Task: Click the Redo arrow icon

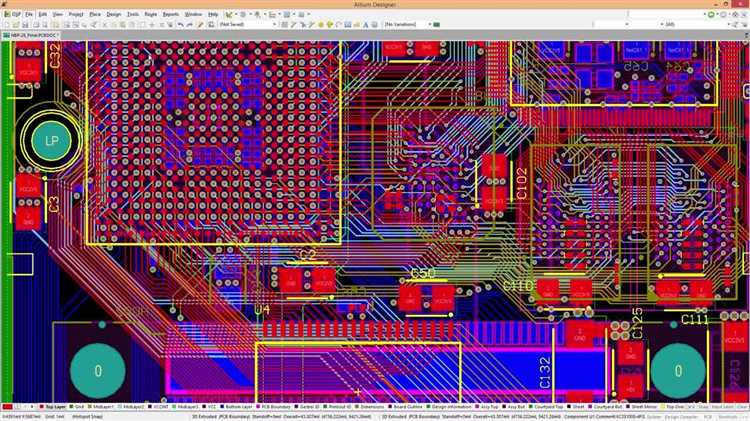Action: 190,24
